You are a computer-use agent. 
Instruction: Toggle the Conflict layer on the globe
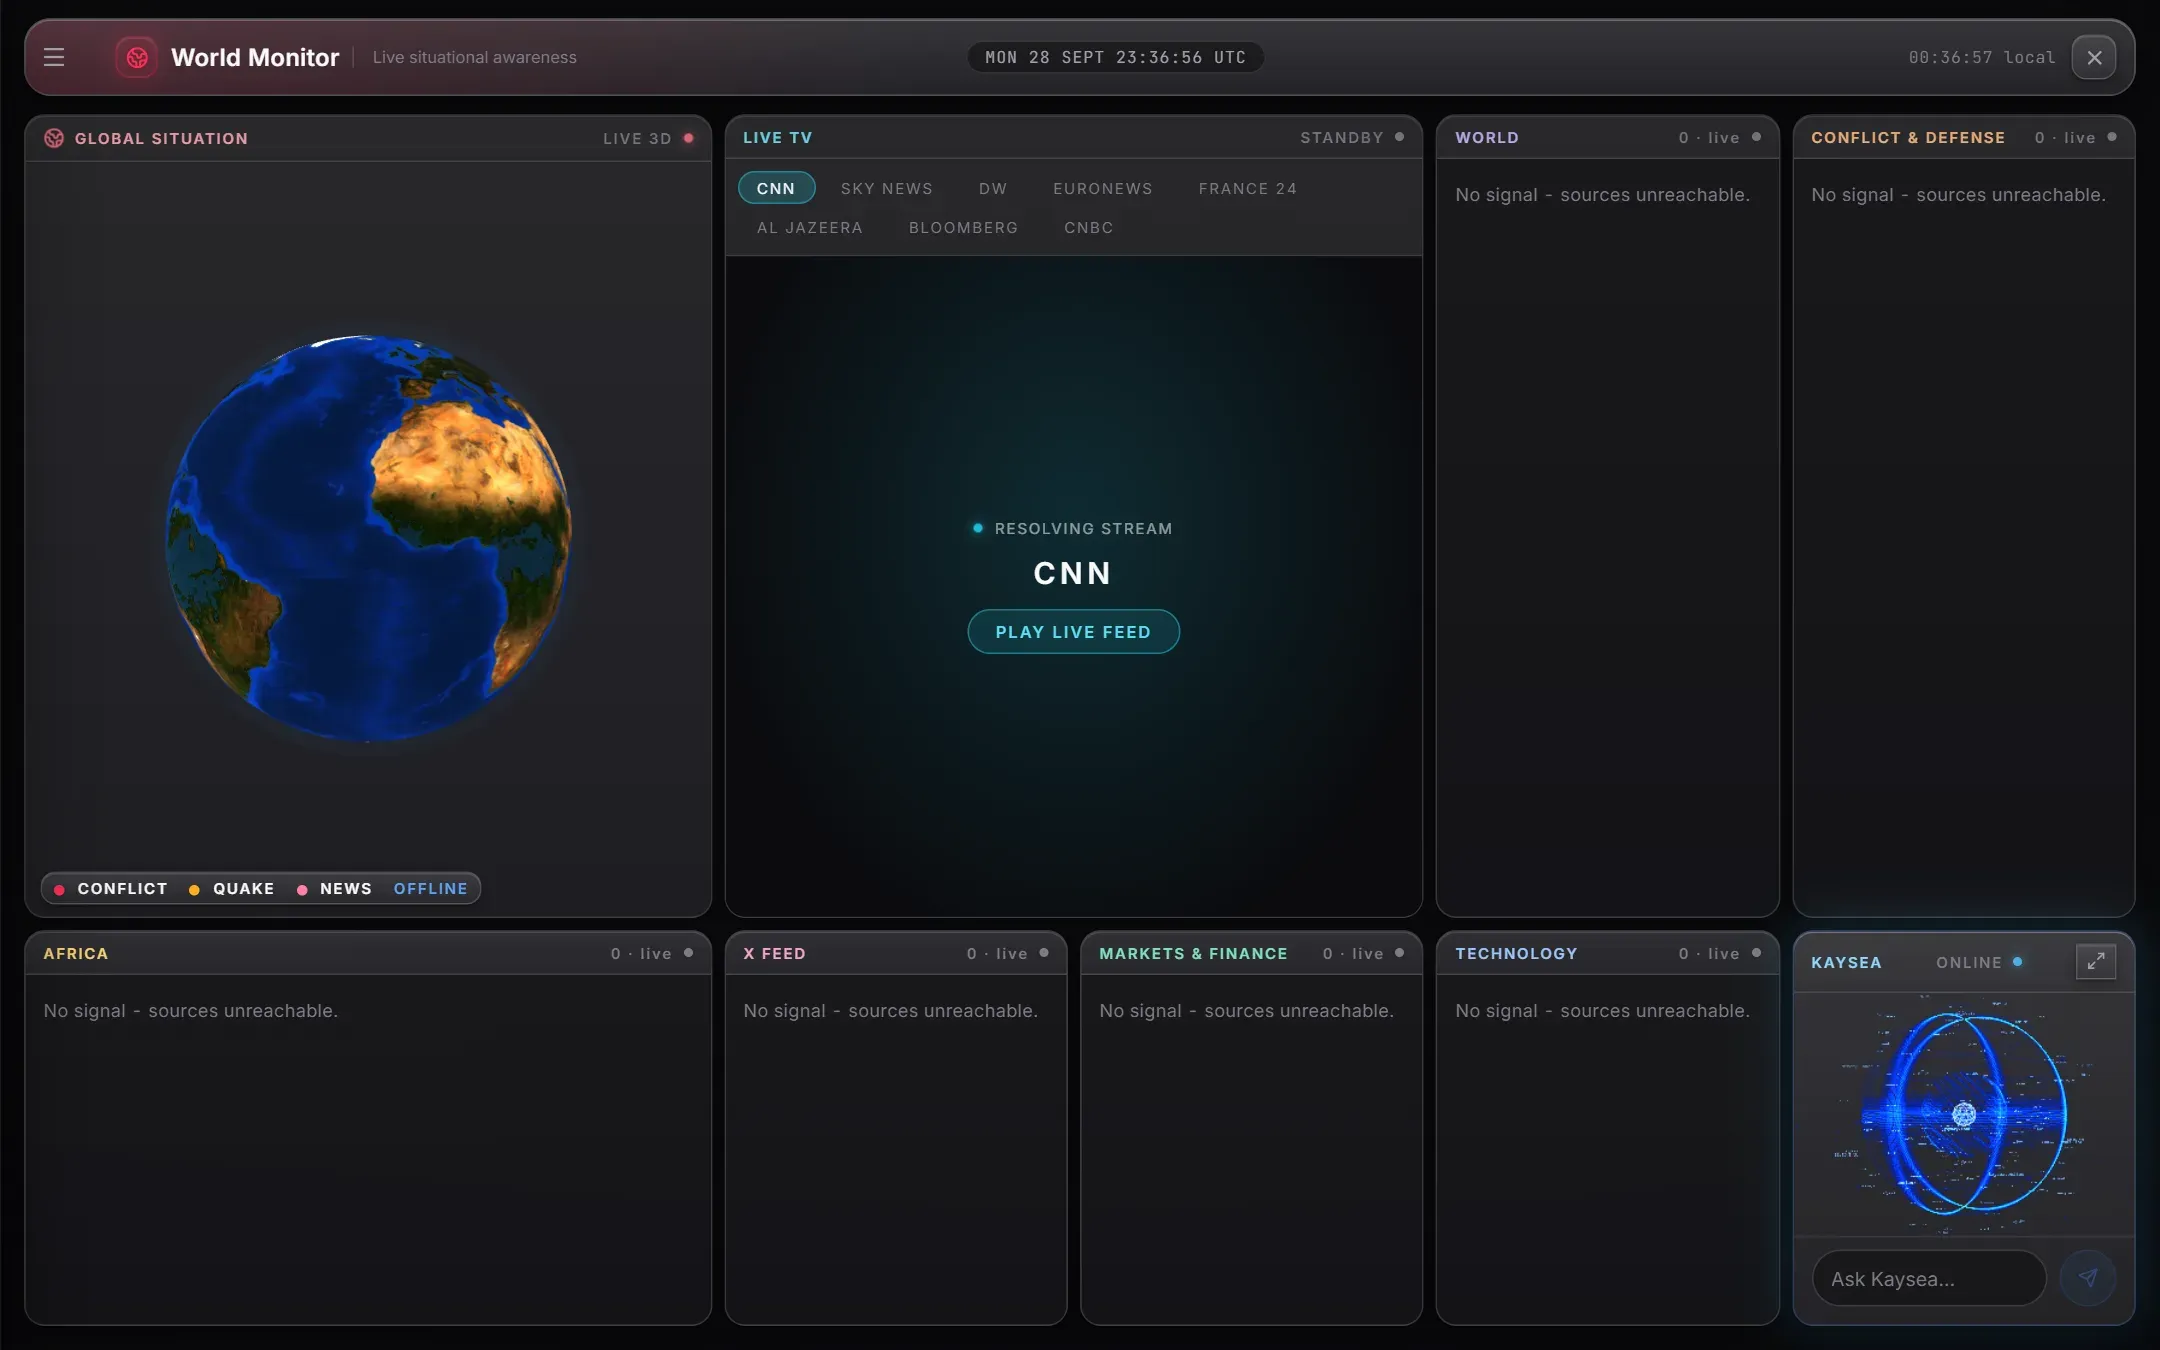111,888
